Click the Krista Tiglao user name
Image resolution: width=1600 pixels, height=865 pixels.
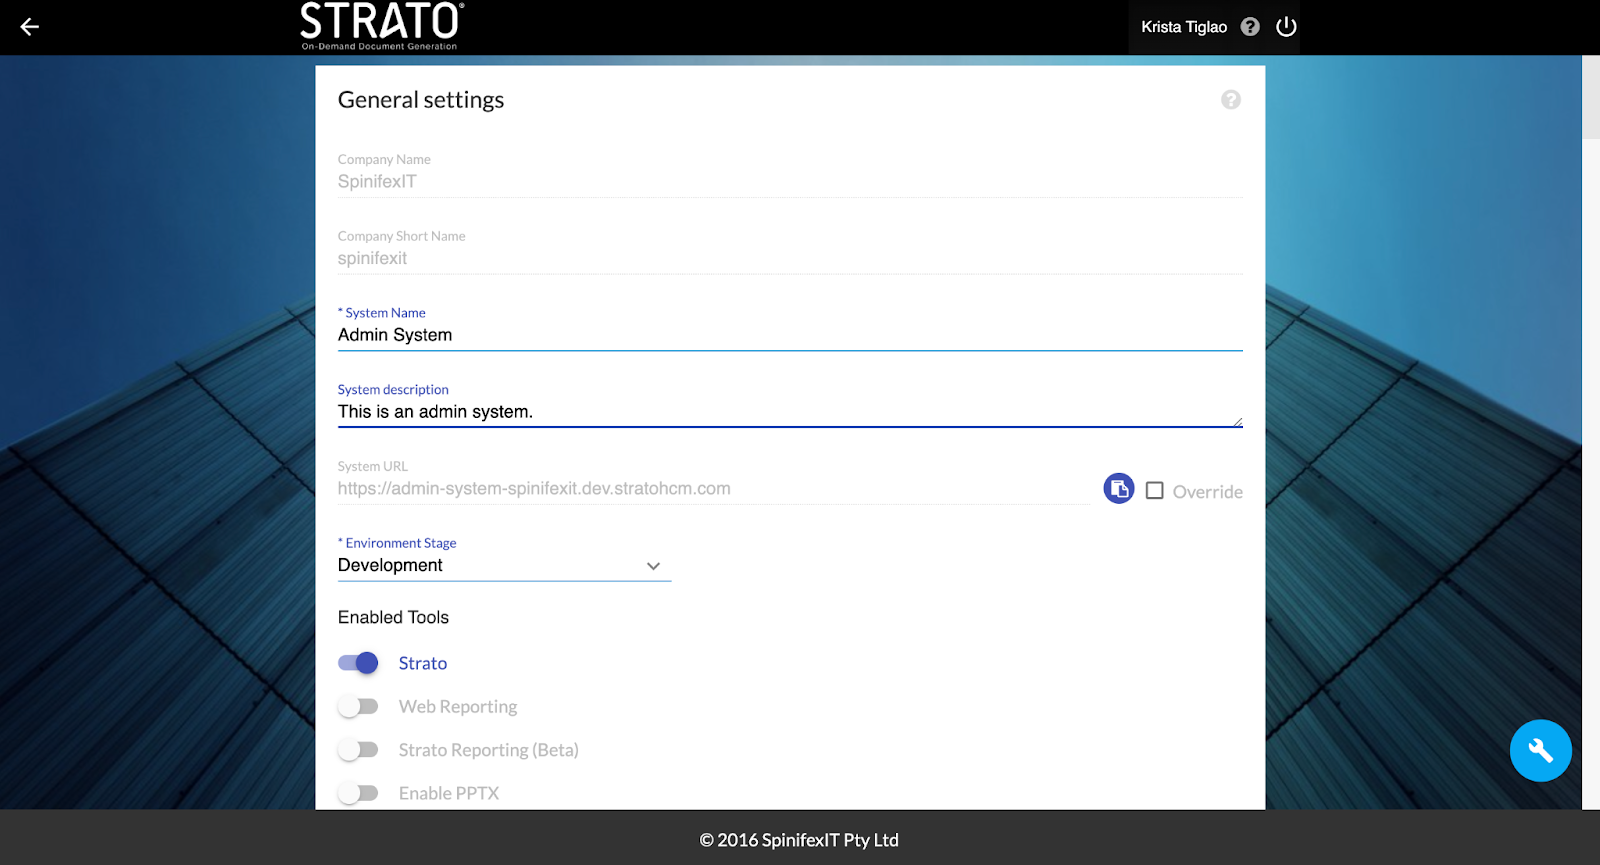[x=1184, y=27]
